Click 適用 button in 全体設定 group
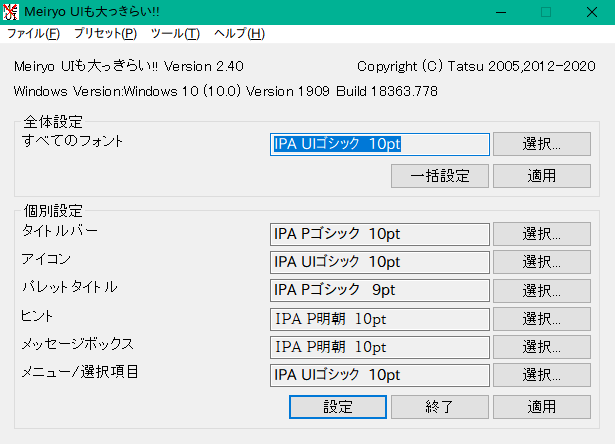The image size is (615, 444). click(542, 176)
